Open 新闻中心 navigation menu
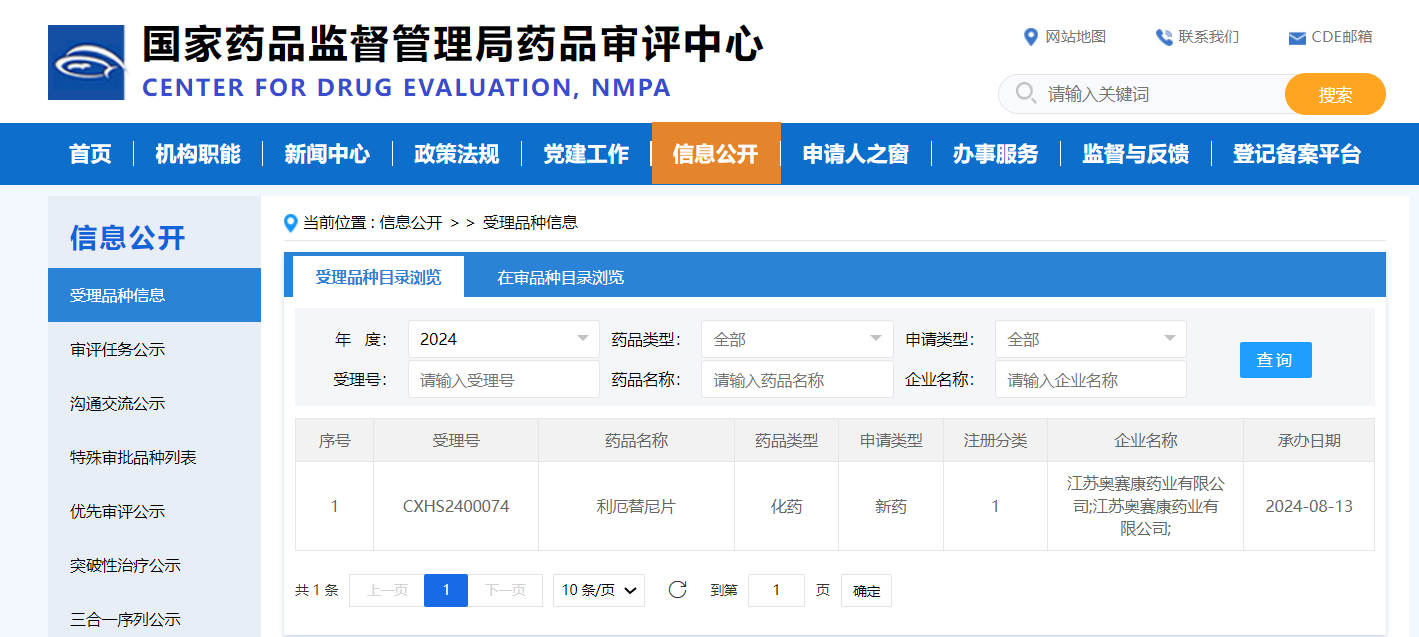This screenshot has height=637, width=1419. point(327,154)
